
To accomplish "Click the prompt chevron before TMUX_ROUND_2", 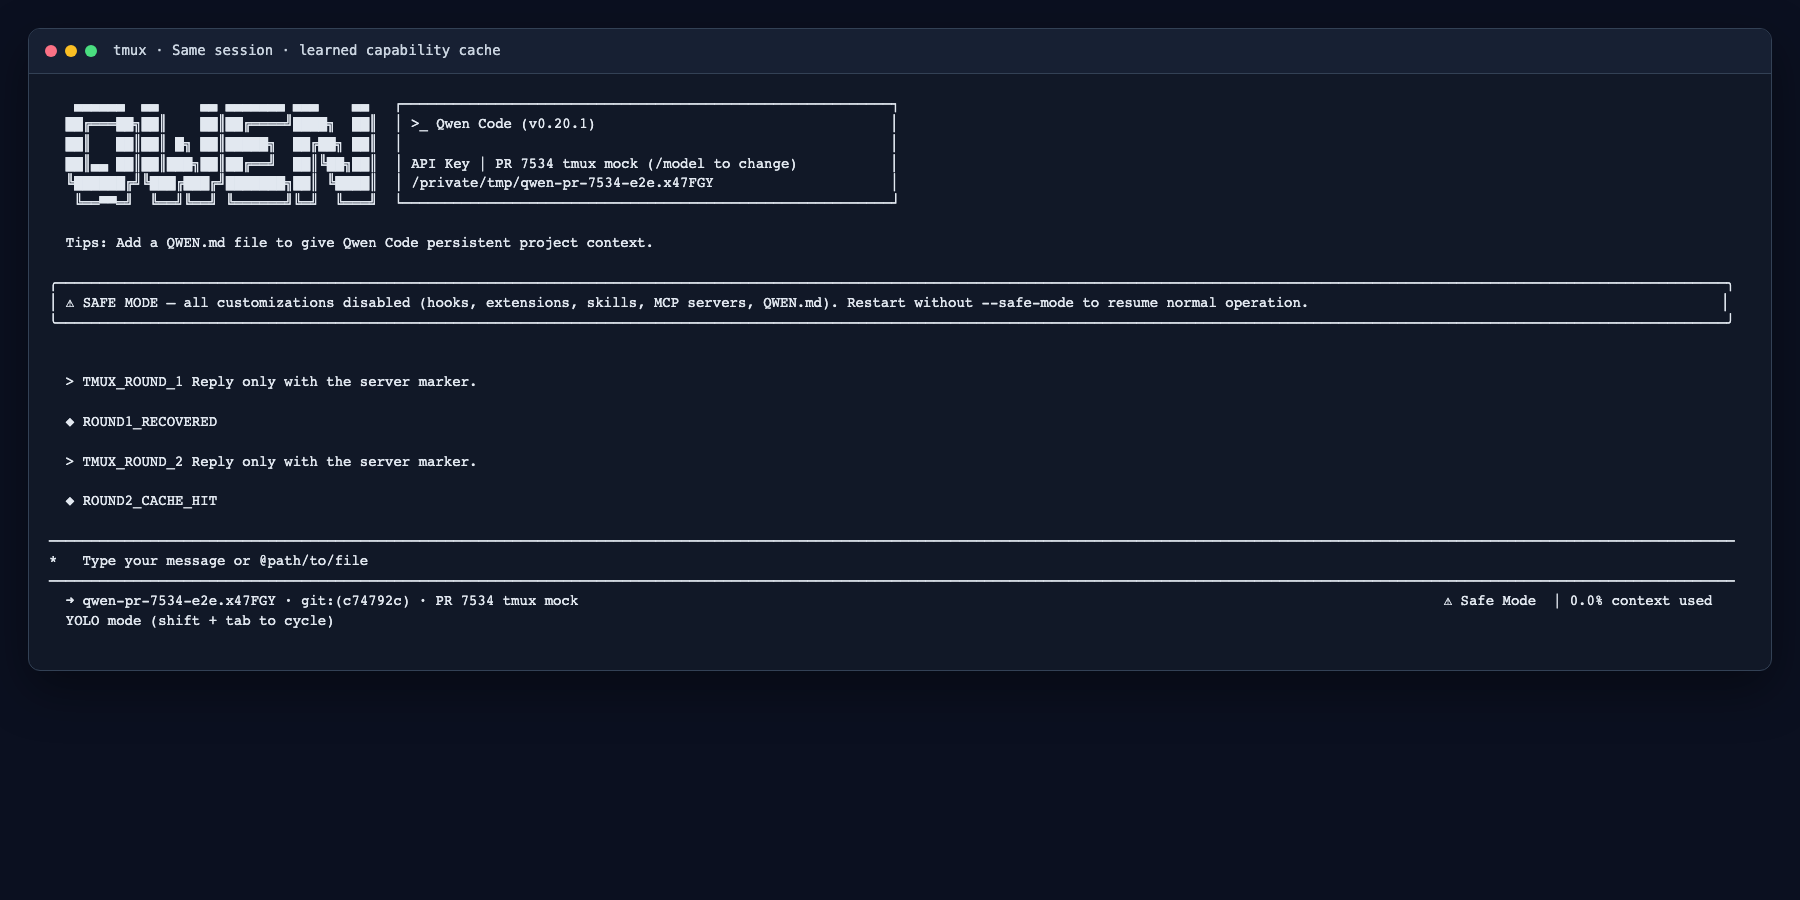I will (x=70, y=462).
